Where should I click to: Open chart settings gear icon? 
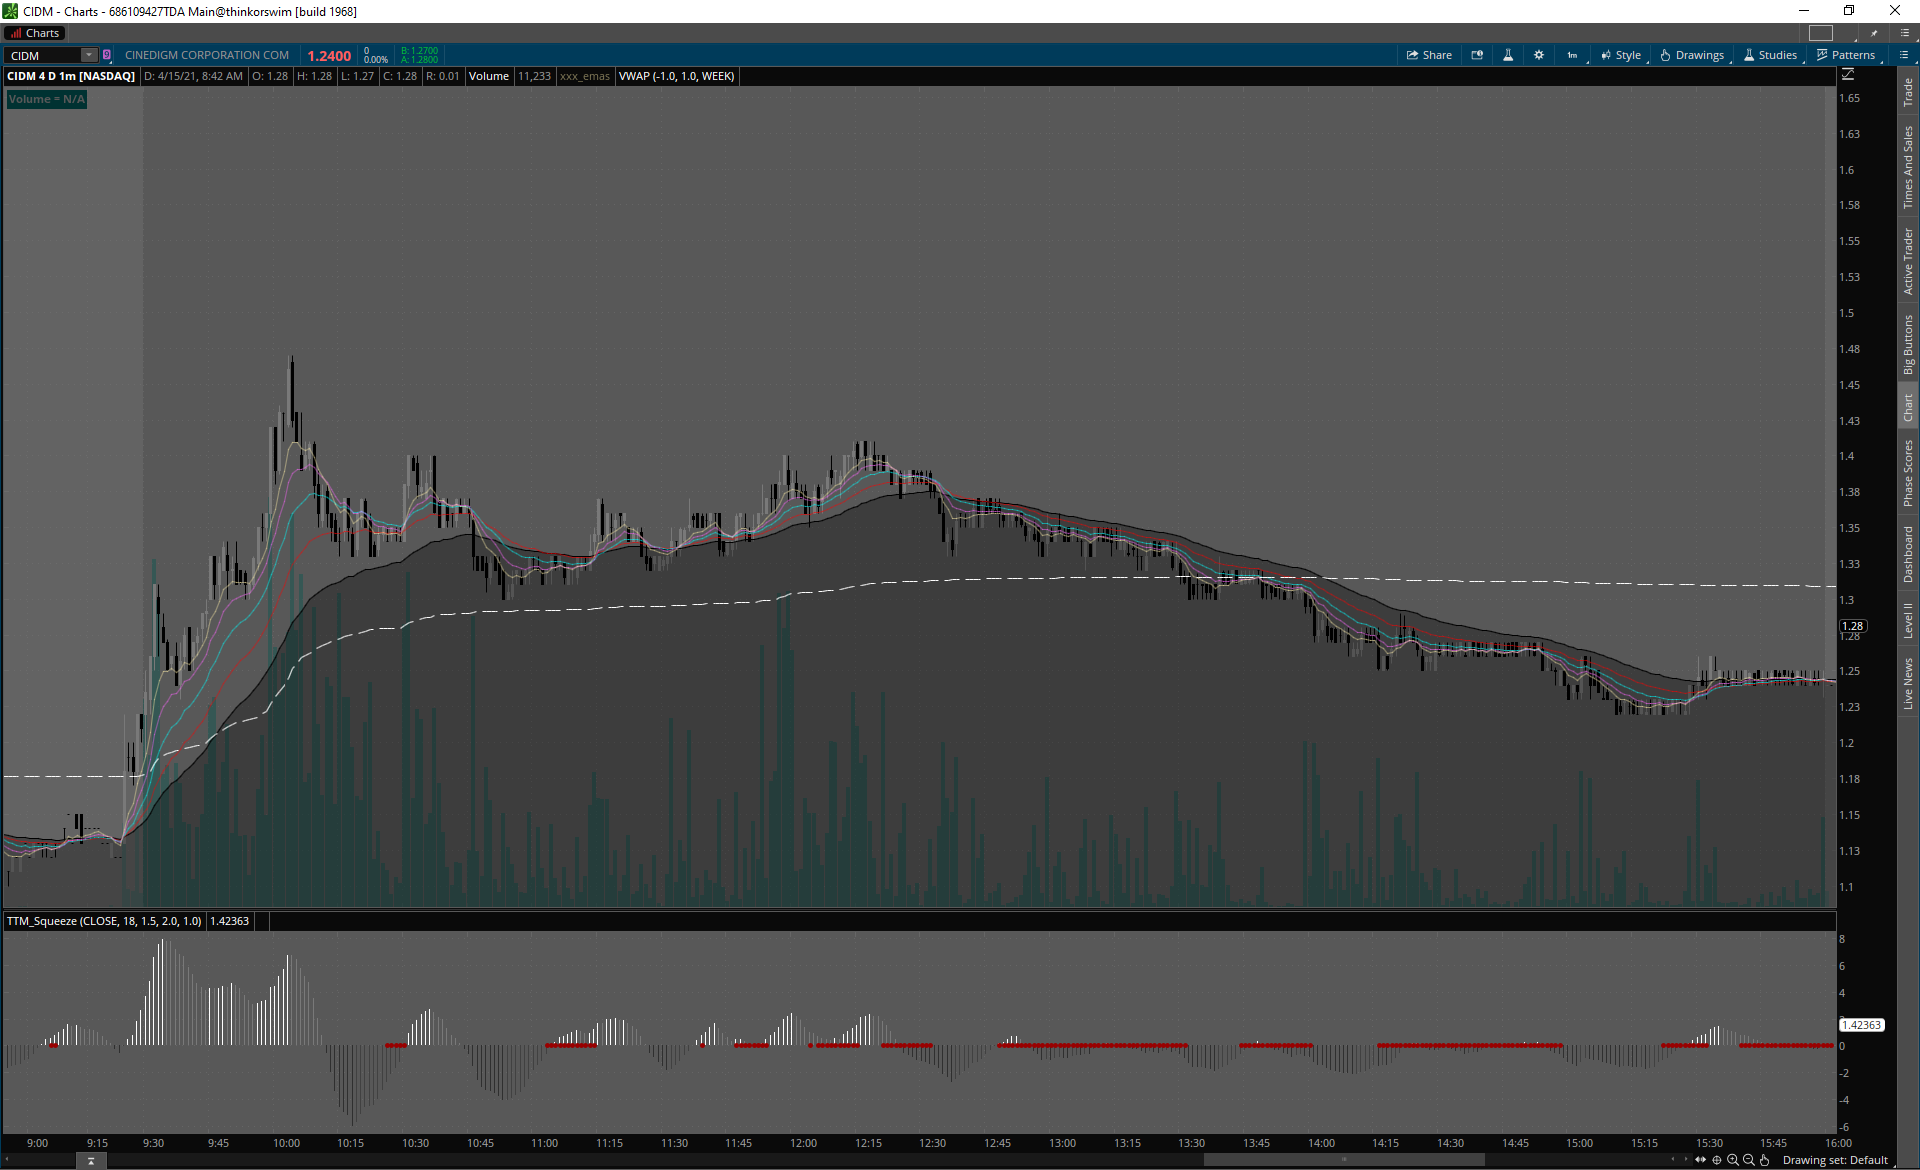pyautogui.click(x=1539, y=55)
